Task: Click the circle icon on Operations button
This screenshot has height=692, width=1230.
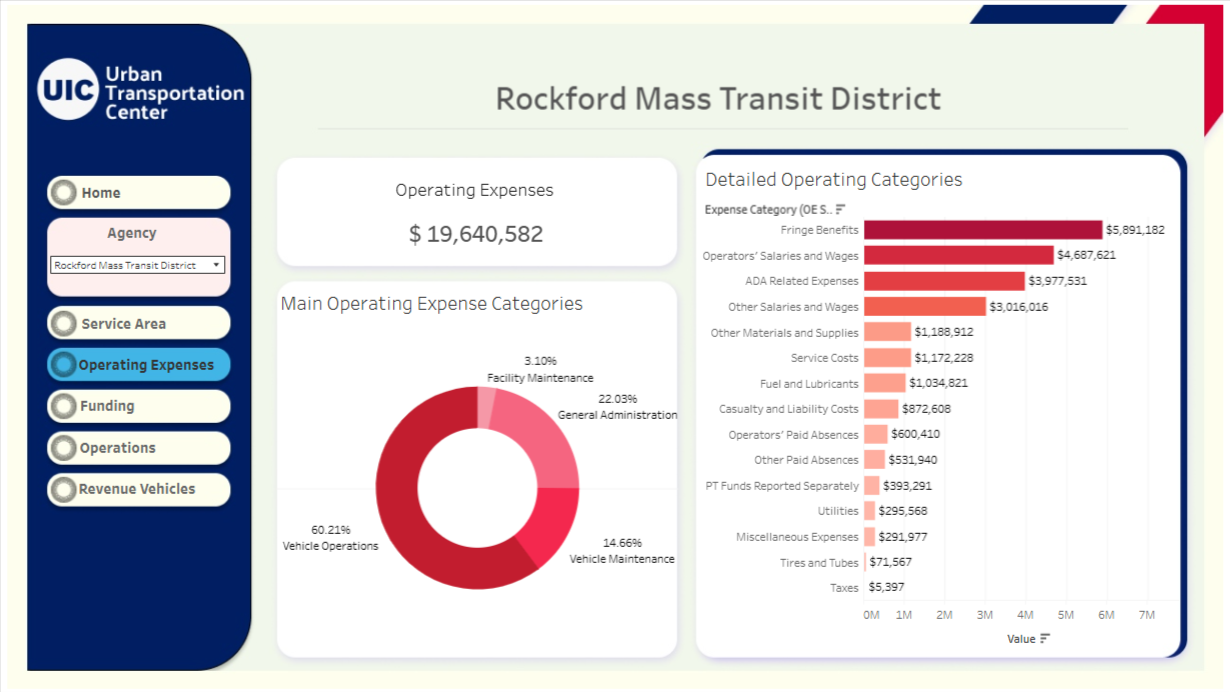Action: click(64, 448)
